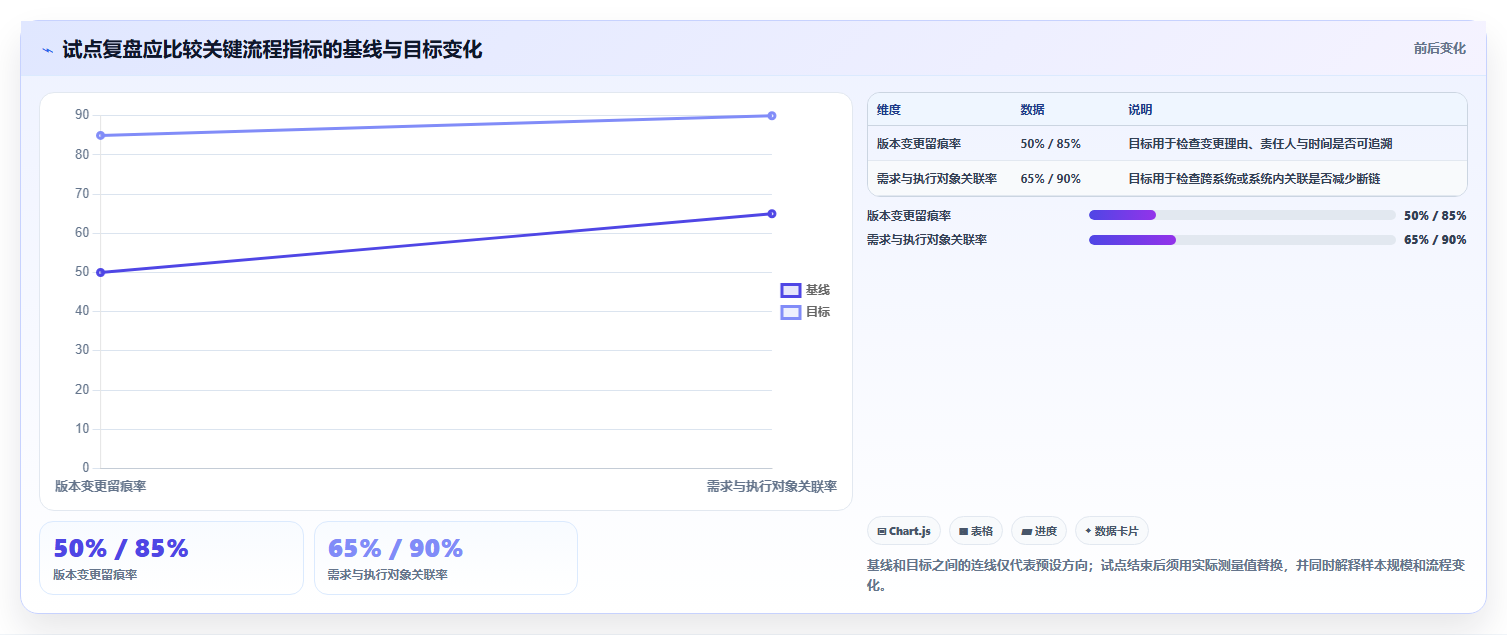The image size is (1507, 635).
Task: Click the 维度 column header
Action: [889, 110]
